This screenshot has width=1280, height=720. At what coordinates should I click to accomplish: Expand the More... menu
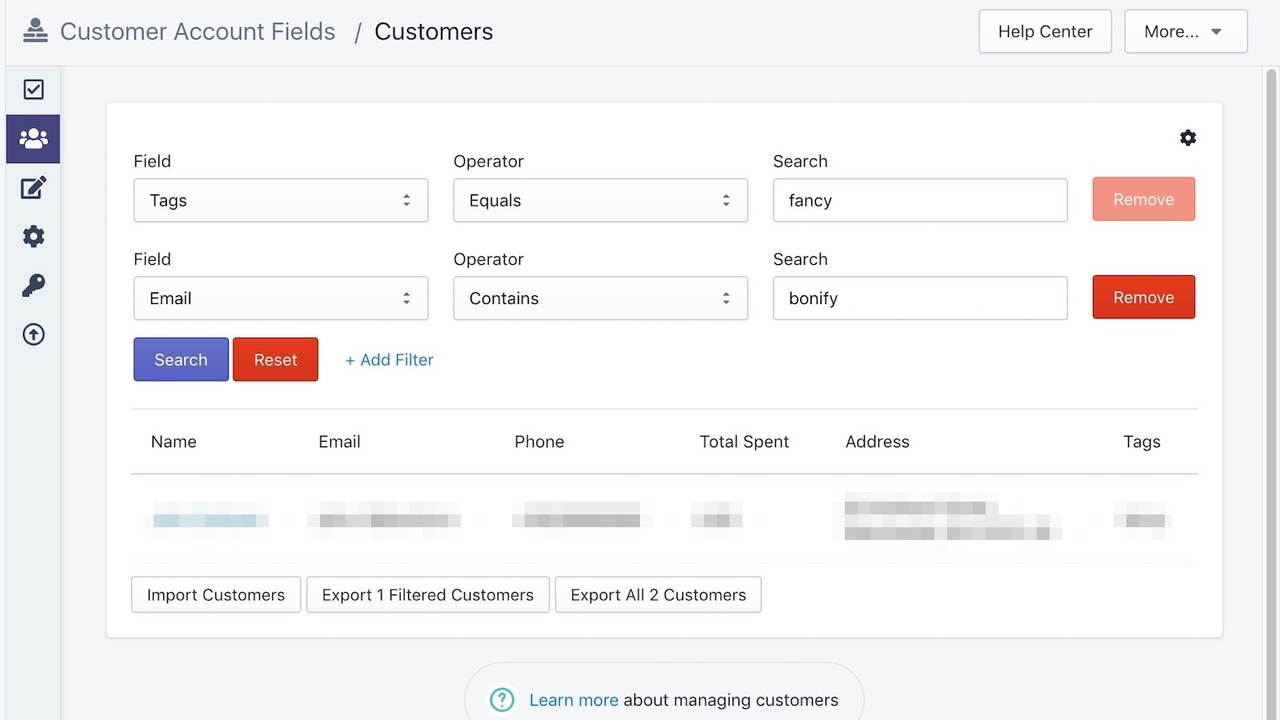(1185, 31)
